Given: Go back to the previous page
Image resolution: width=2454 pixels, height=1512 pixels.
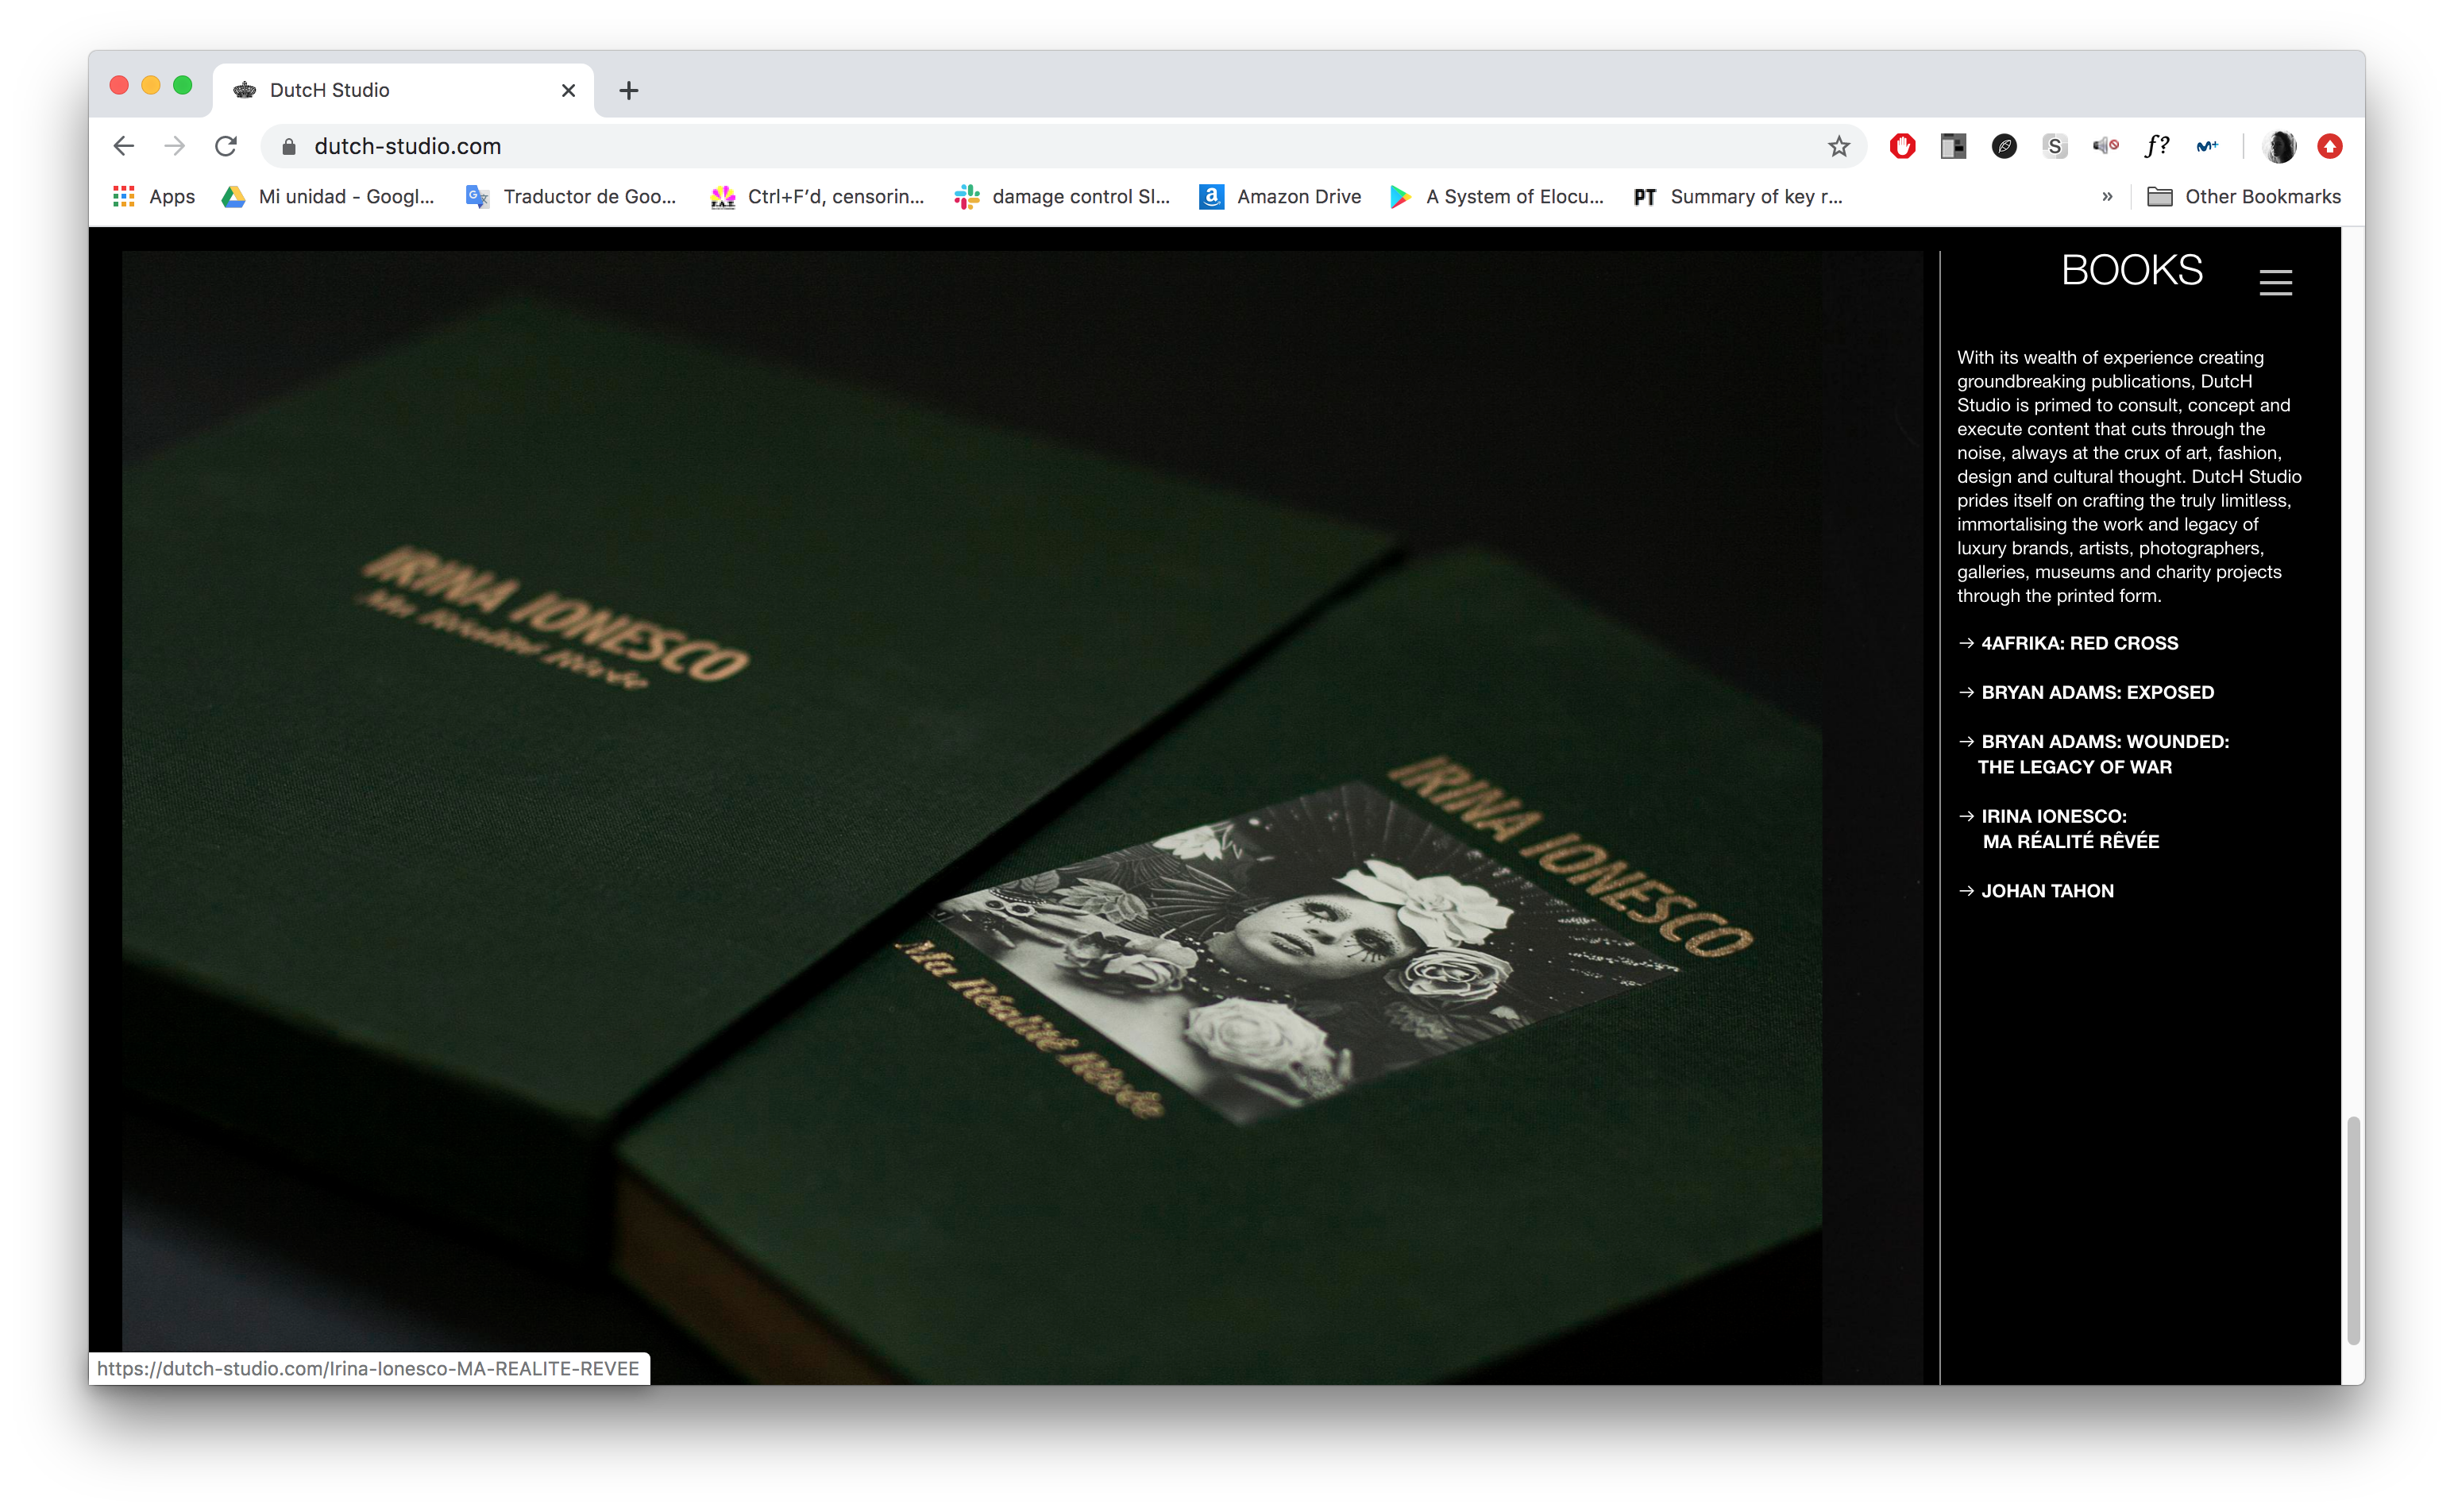Looking at the screenshot, I should (x=124, y=146).
